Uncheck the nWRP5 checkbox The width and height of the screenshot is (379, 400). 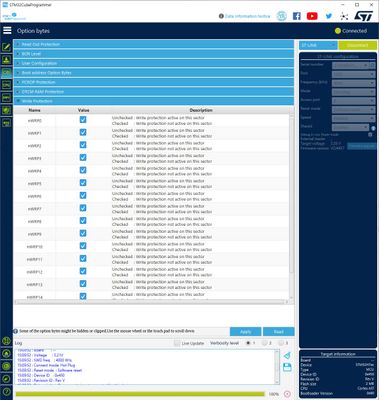click(83, 183)
